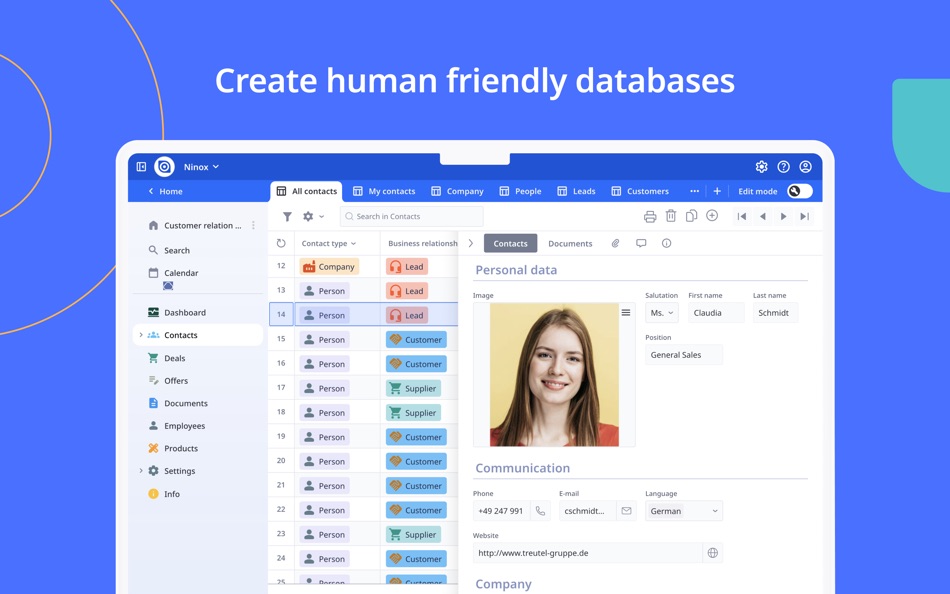Open Employees in the sidebar

[176, 425]
